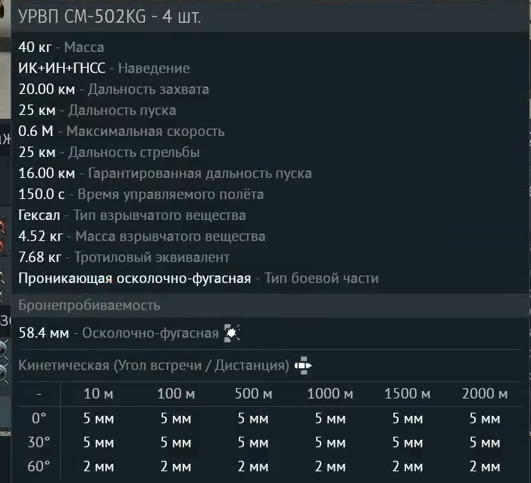Select Проникающая осколочно-фугасная warhead type
531x483 pixels.
[135, 278]
